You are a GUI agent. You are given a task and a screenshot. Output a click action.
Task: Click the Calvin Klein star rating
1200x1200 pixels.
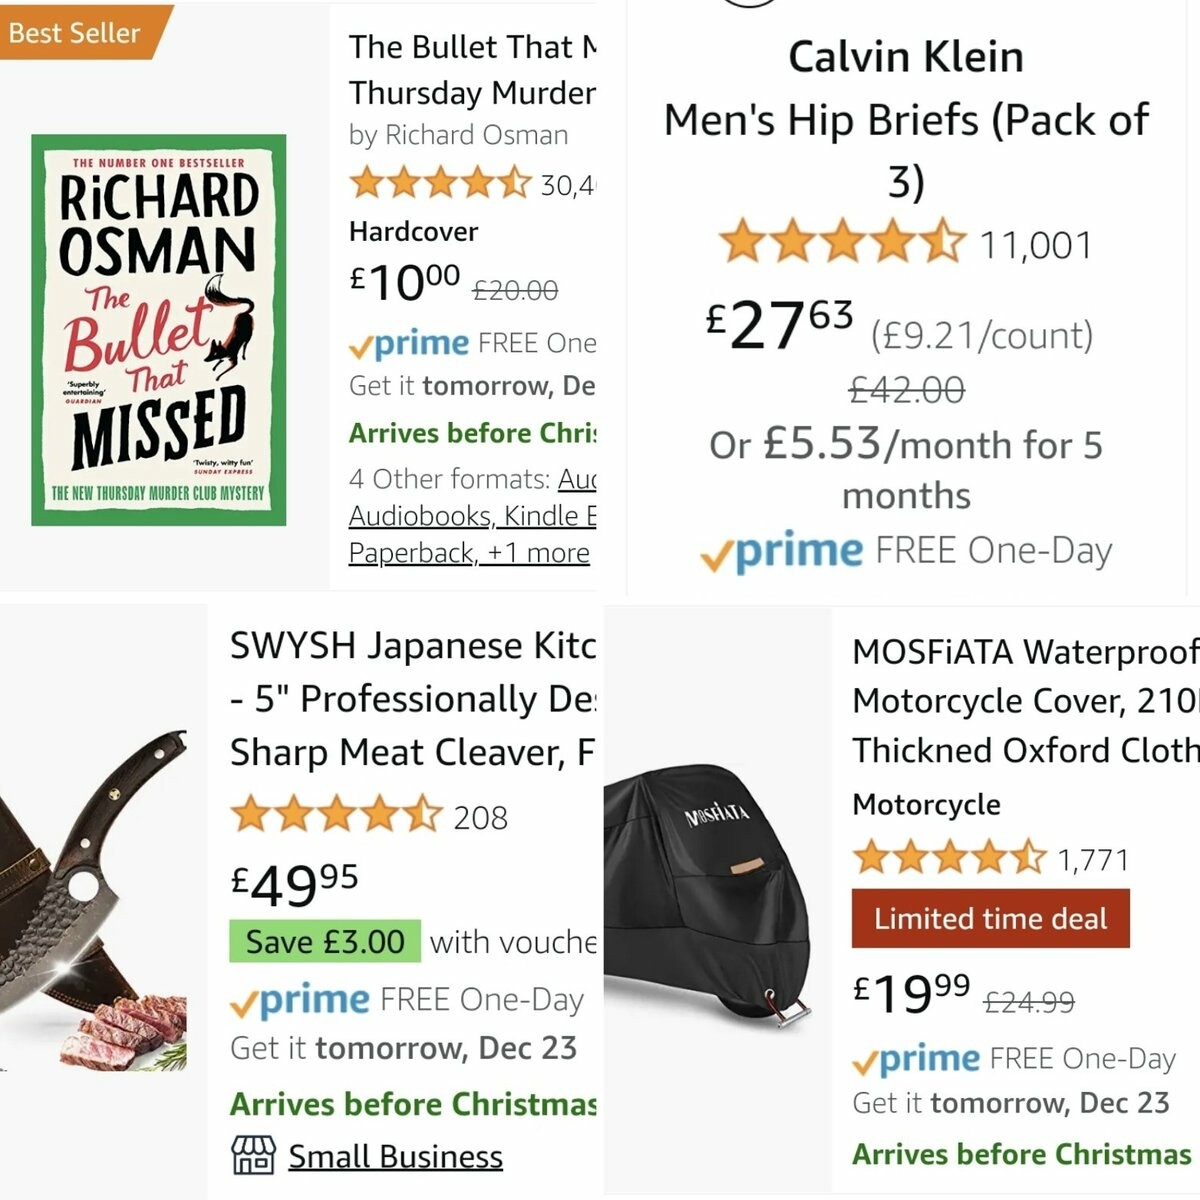point(841,244)
